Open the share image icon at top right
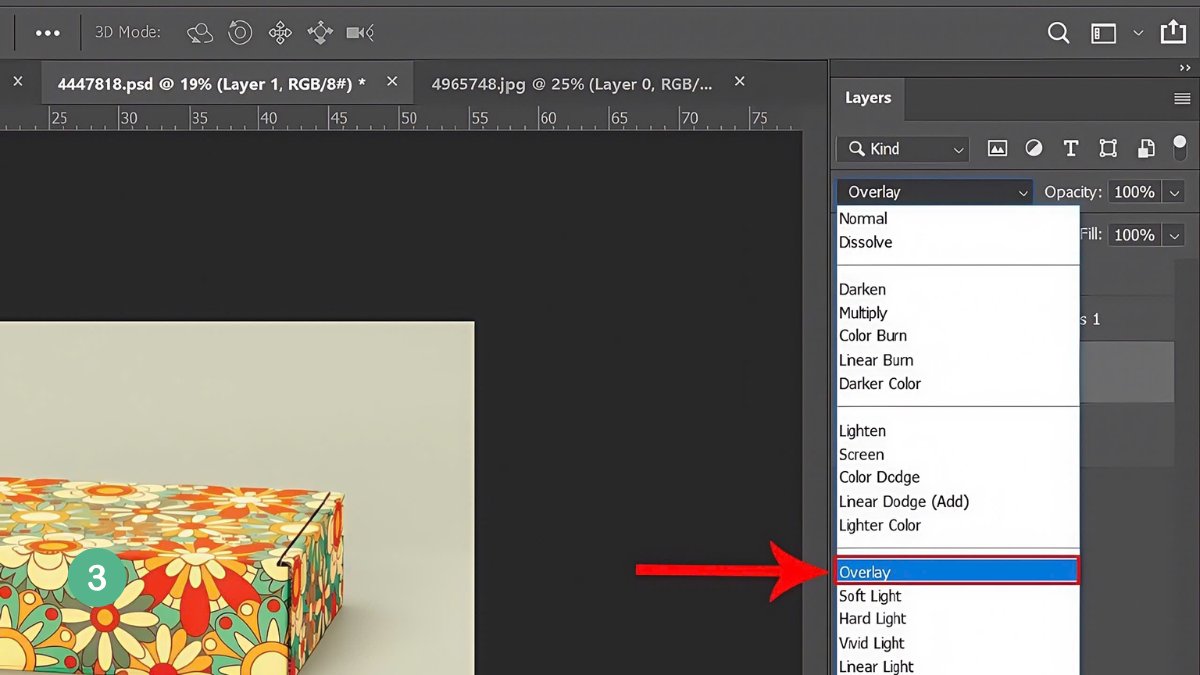 point(1174,31)
